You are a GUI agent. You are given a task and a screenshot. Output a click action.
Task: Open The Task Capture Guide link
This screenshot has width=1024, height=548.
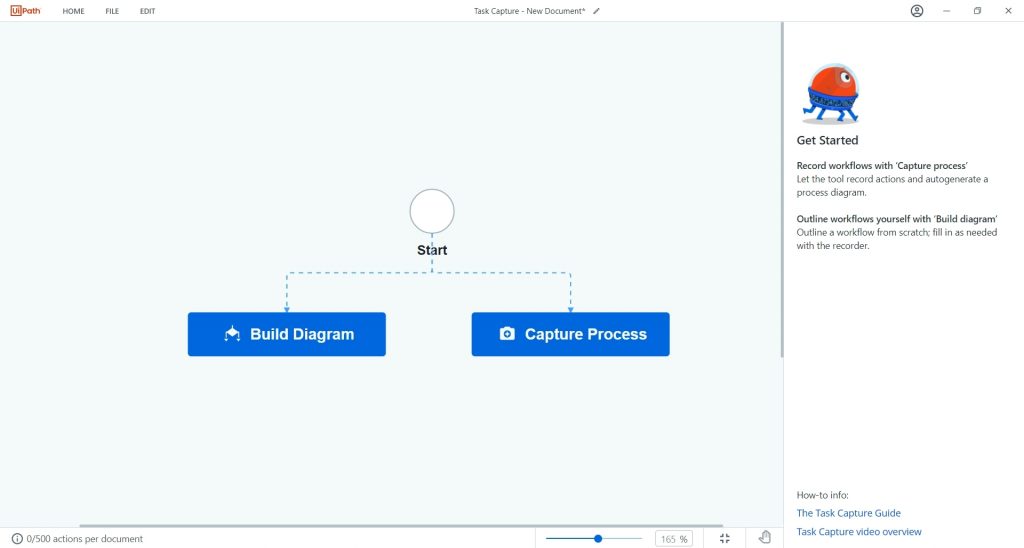[848, 513]
